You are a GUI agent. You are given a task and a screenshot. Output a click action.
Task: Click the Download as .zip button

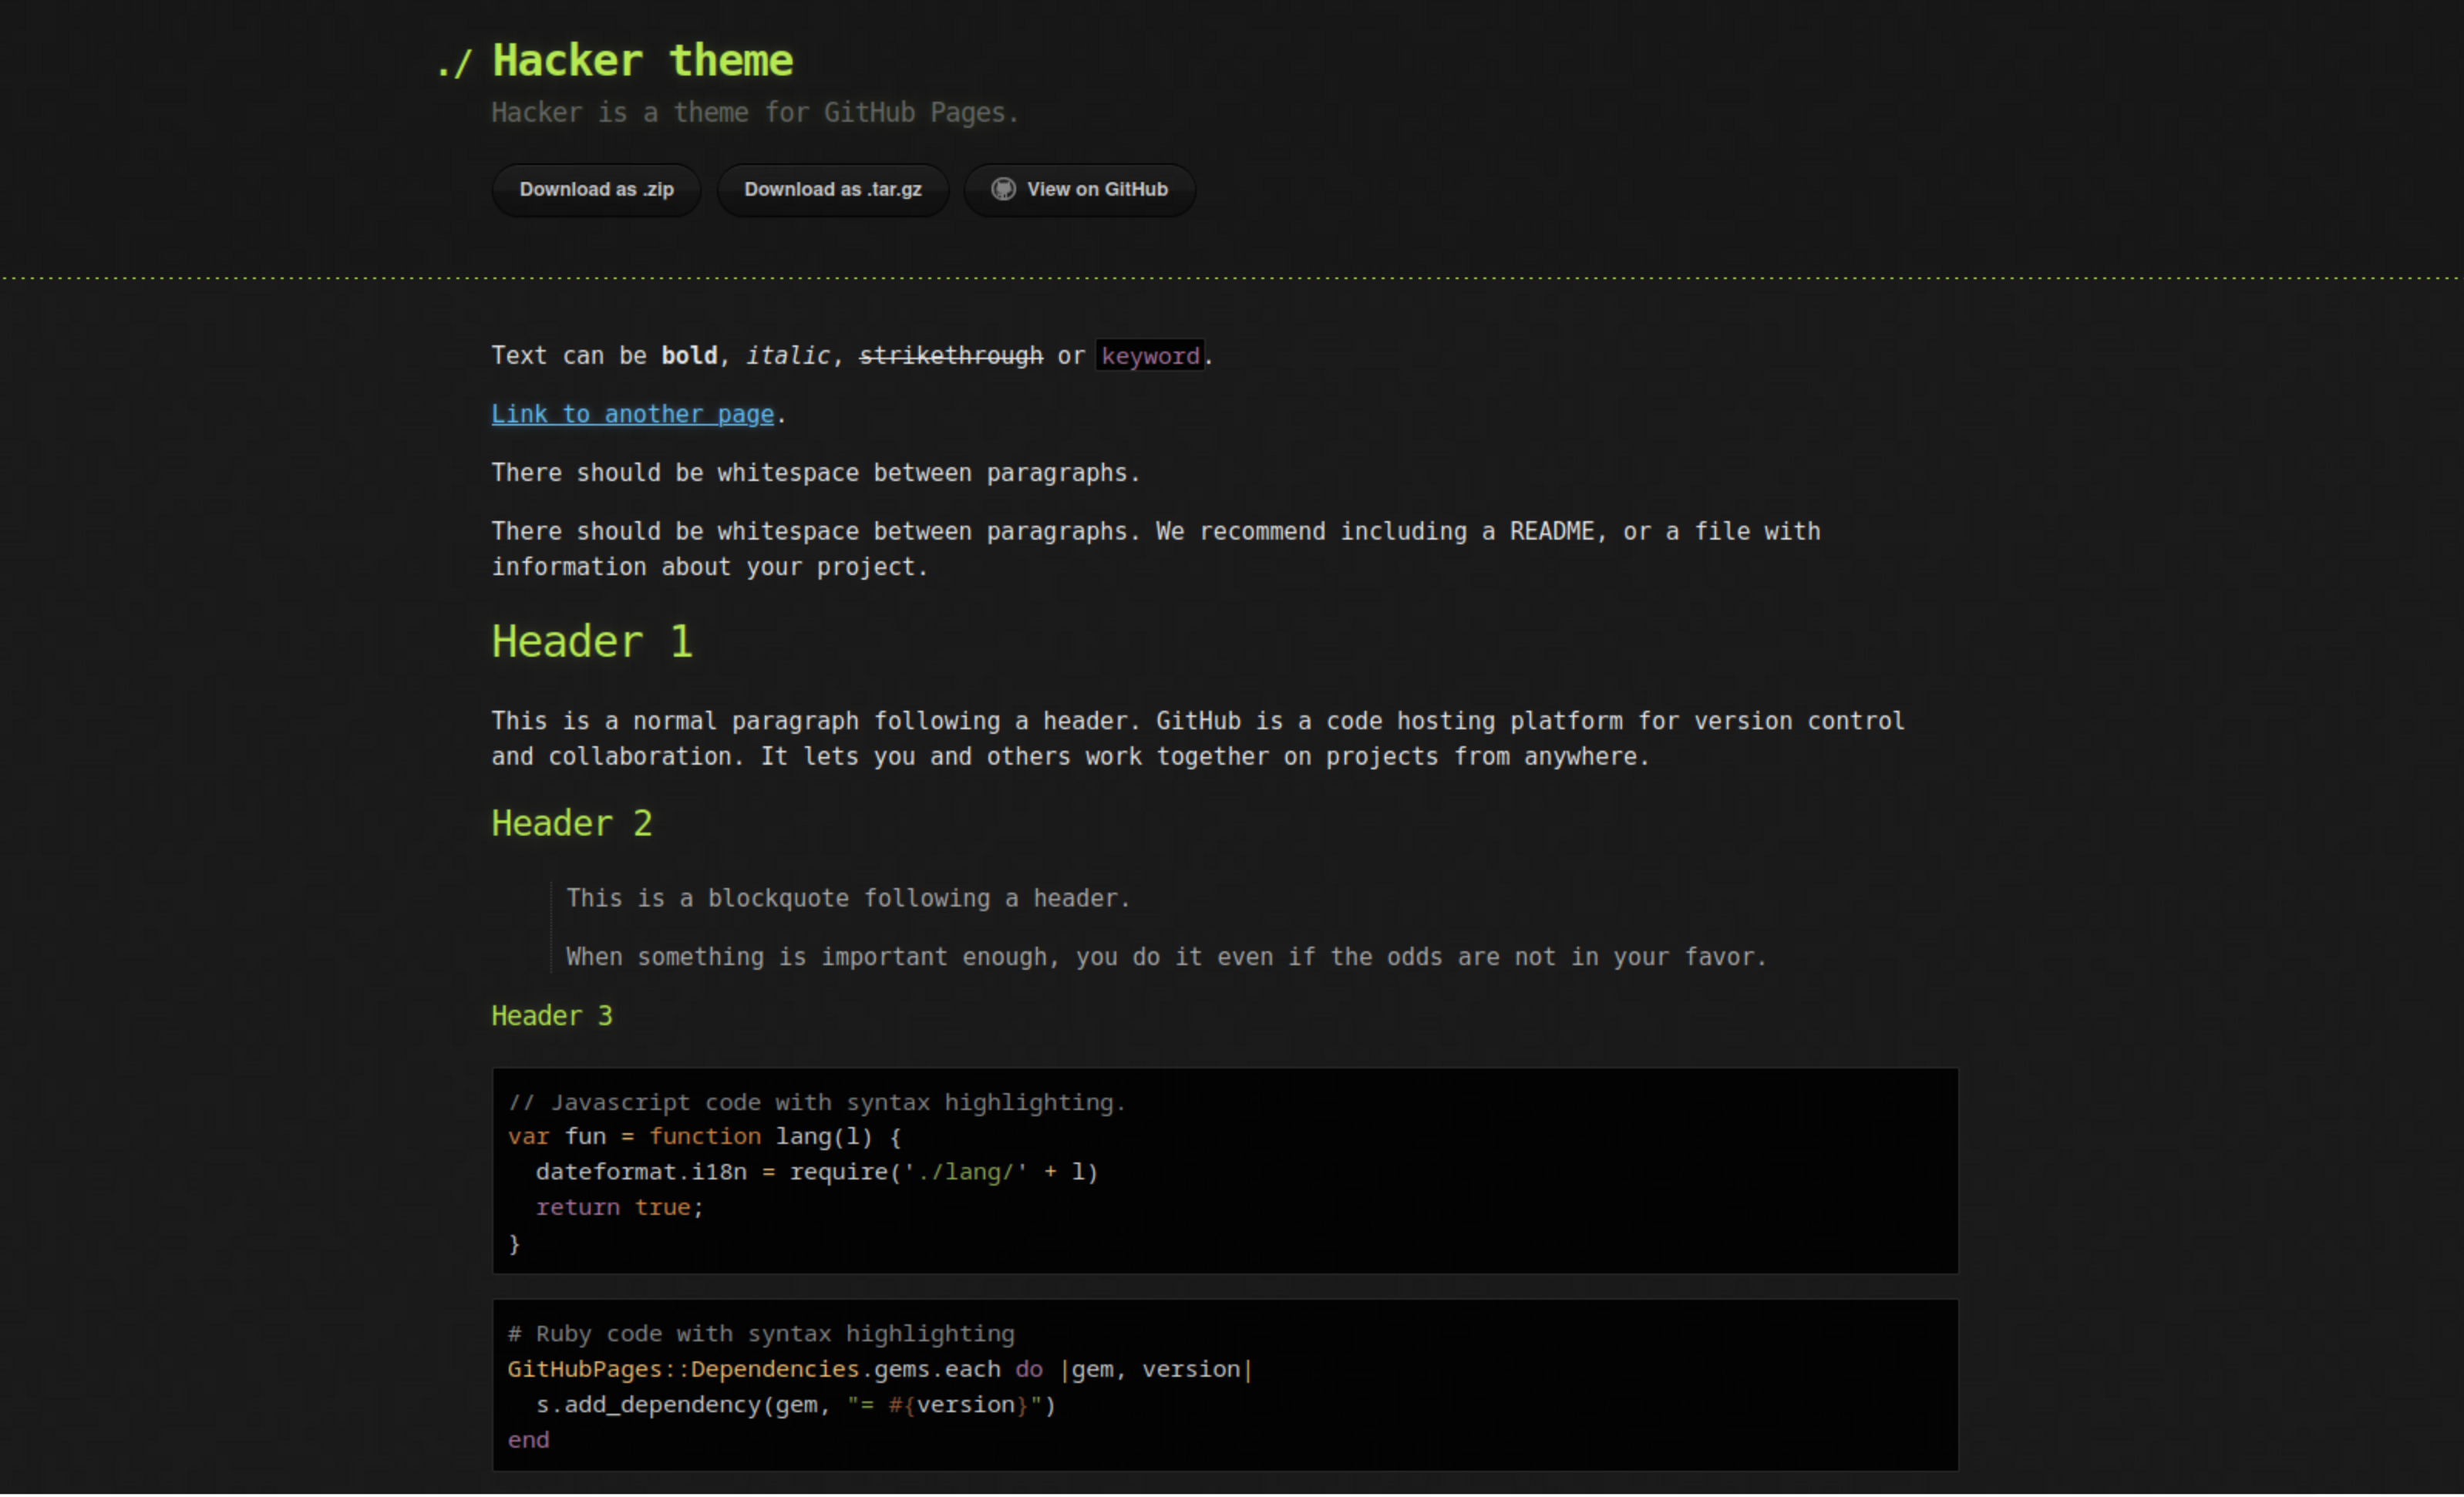click(596, 189)
